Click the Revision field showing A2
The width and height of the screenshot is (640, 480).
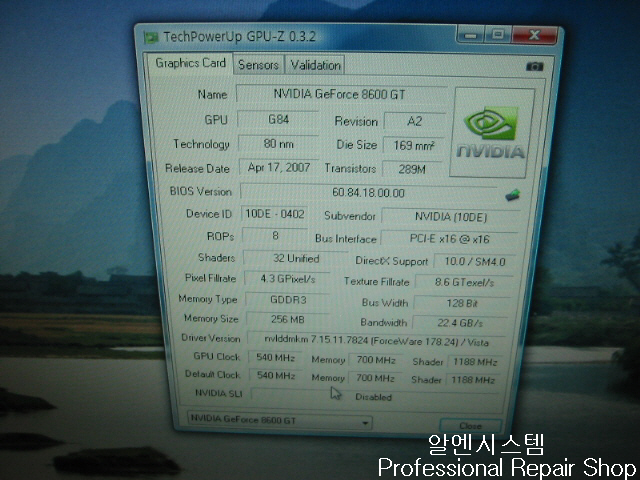click(x=414, y=121)
